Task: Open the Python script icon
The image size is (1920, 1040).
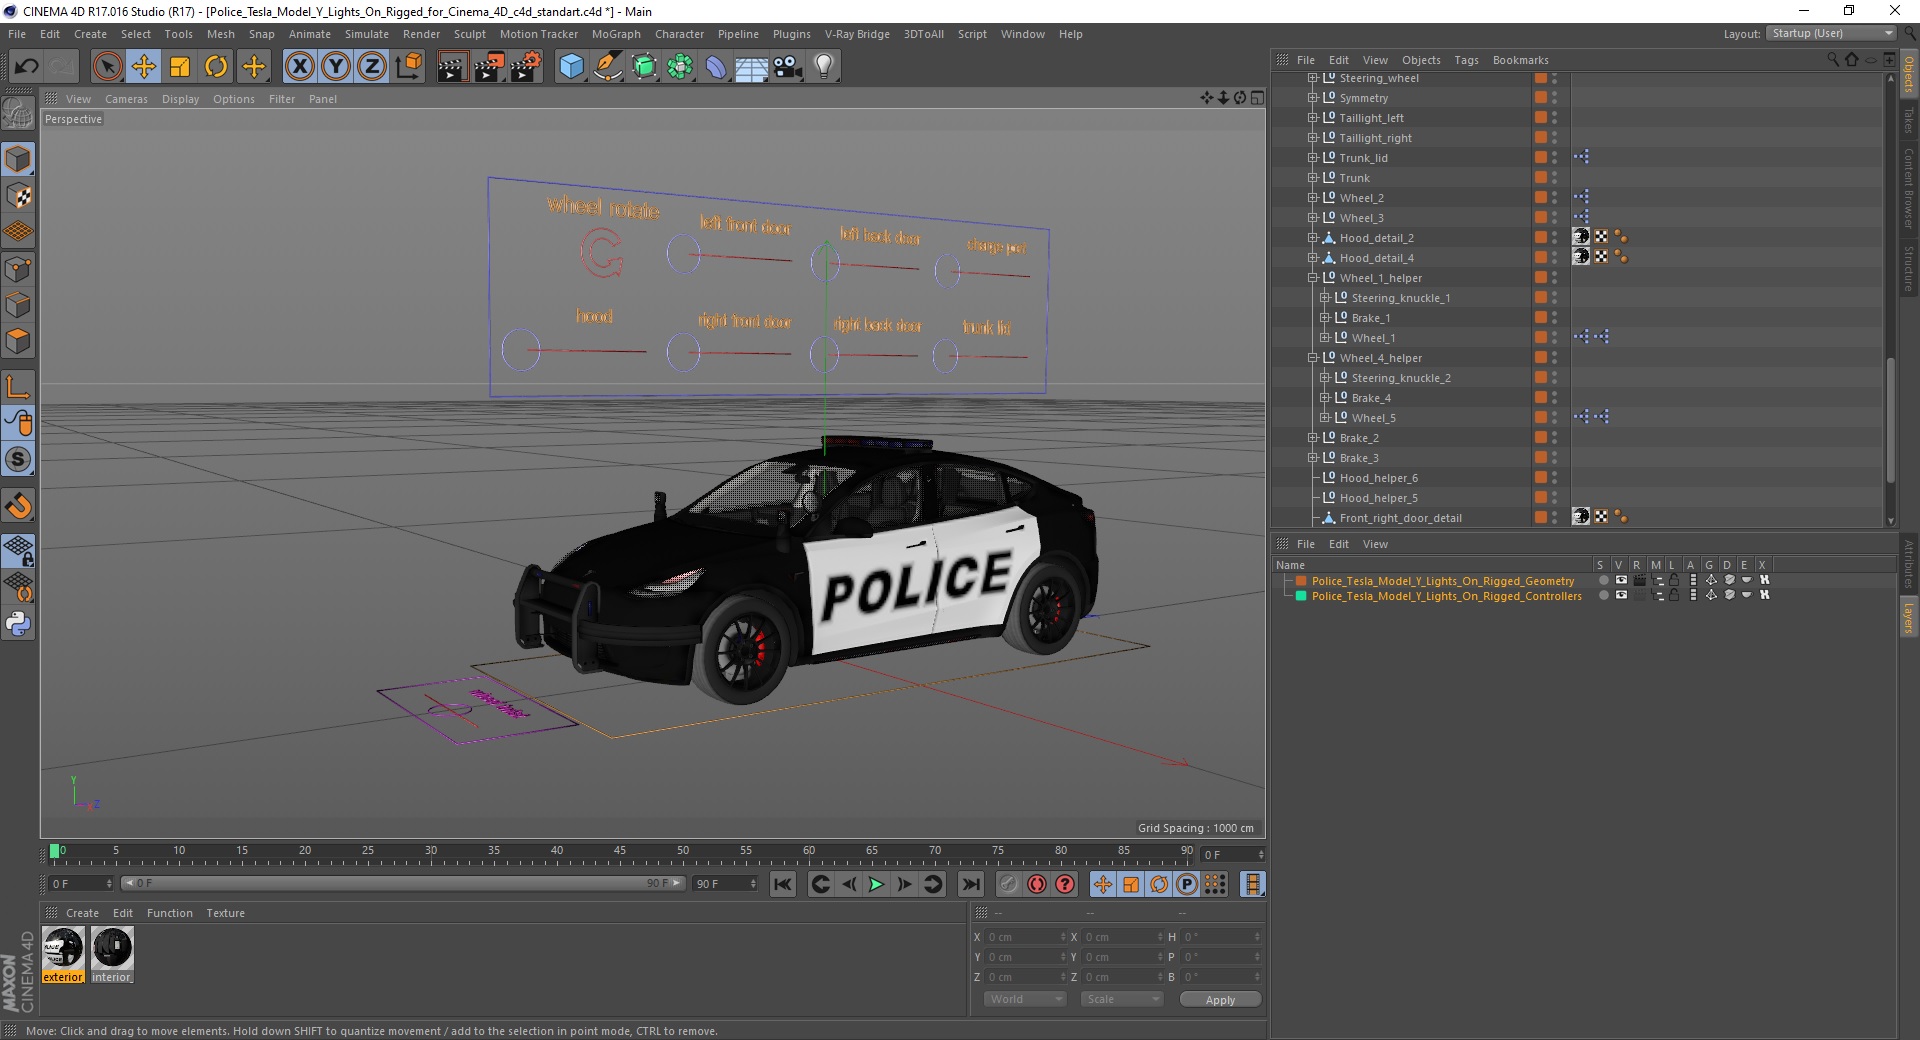Action: coord(18,624)
